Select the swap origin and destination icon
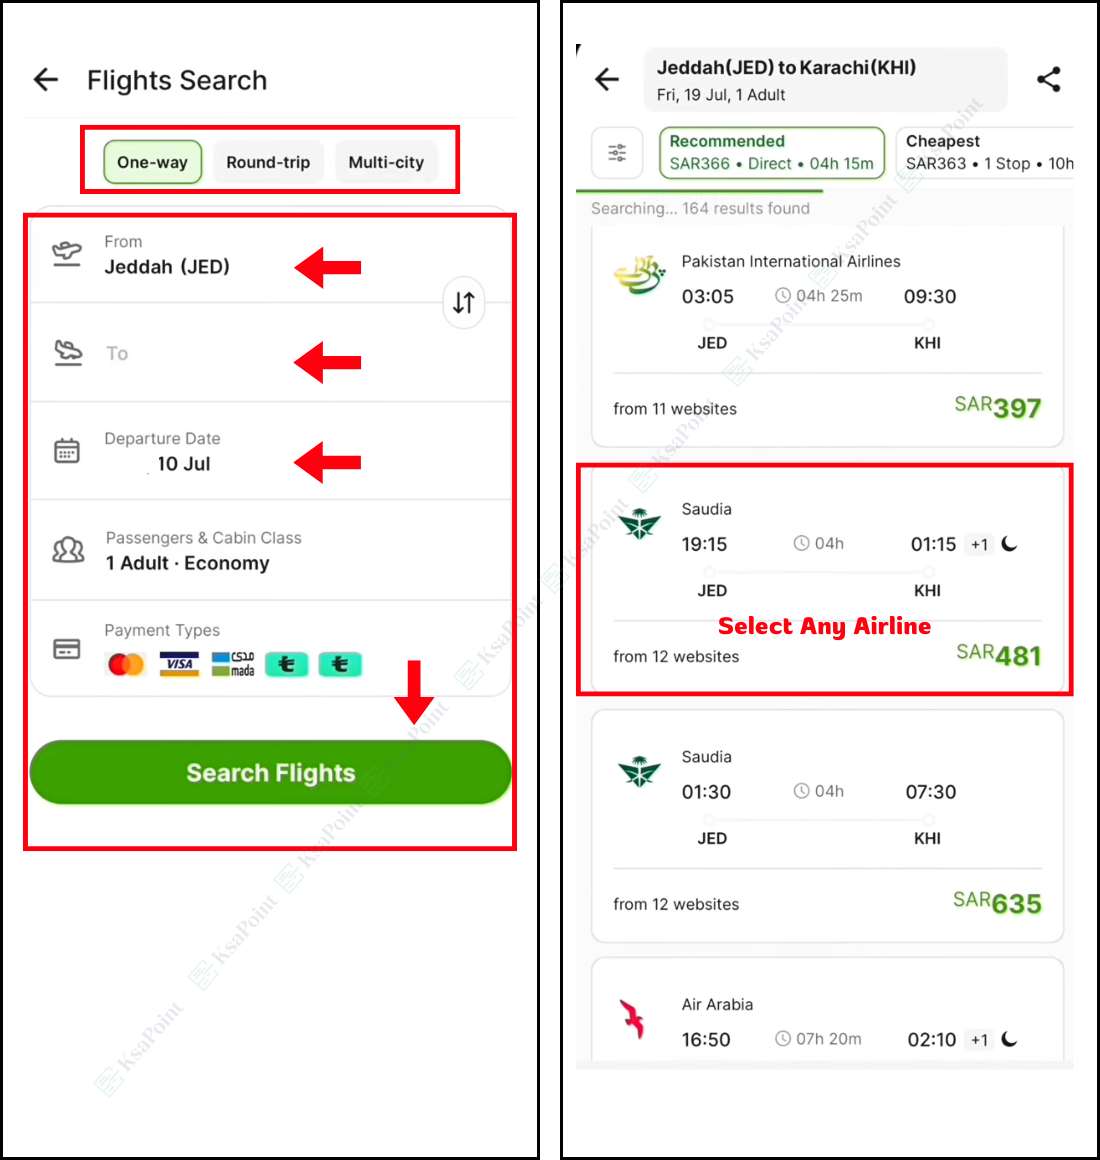This screenshot has height=1160, width=1100. [x=463, y=302]
